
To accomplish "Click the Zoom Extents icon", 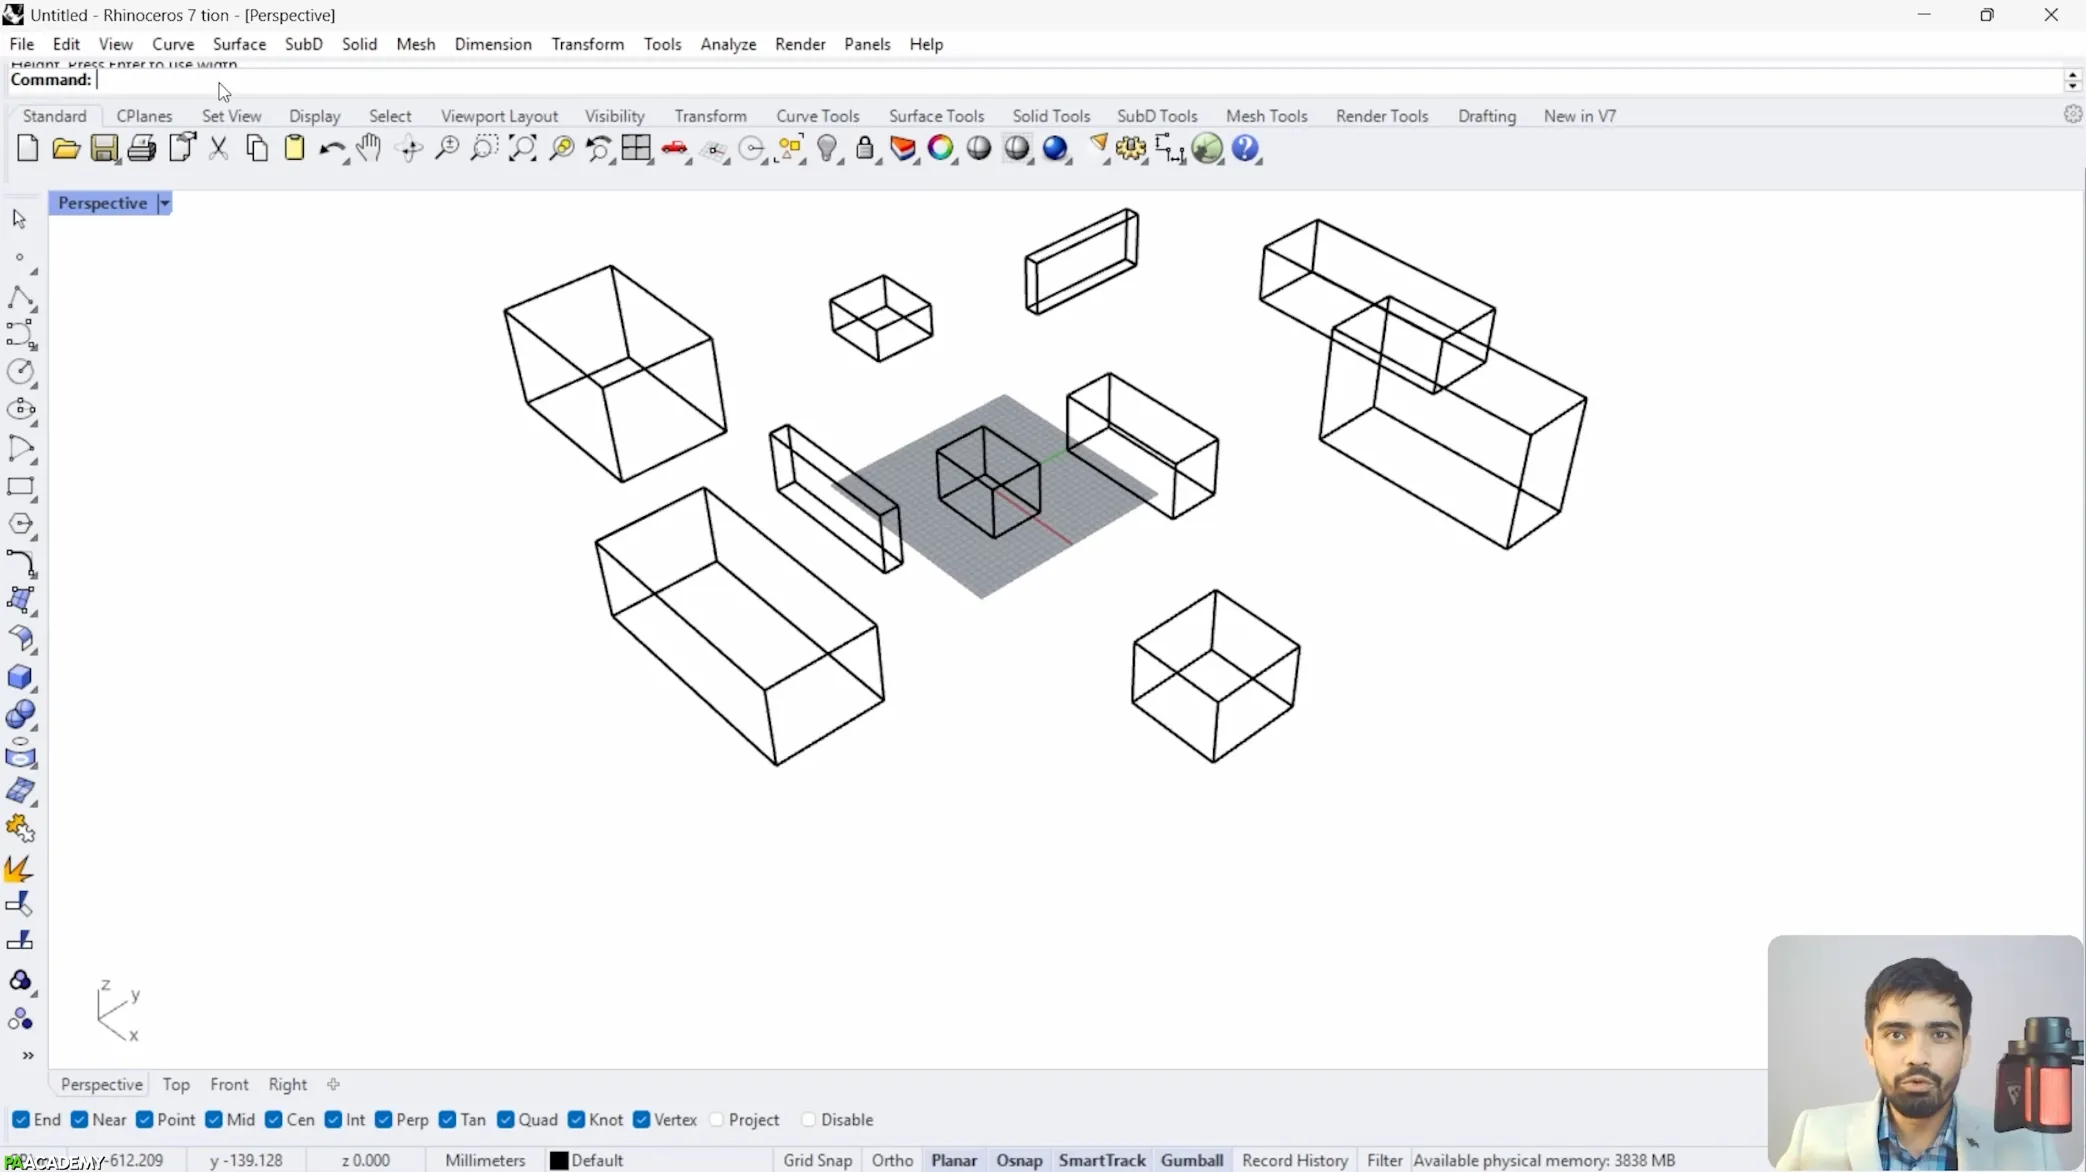I will point(523,149).
